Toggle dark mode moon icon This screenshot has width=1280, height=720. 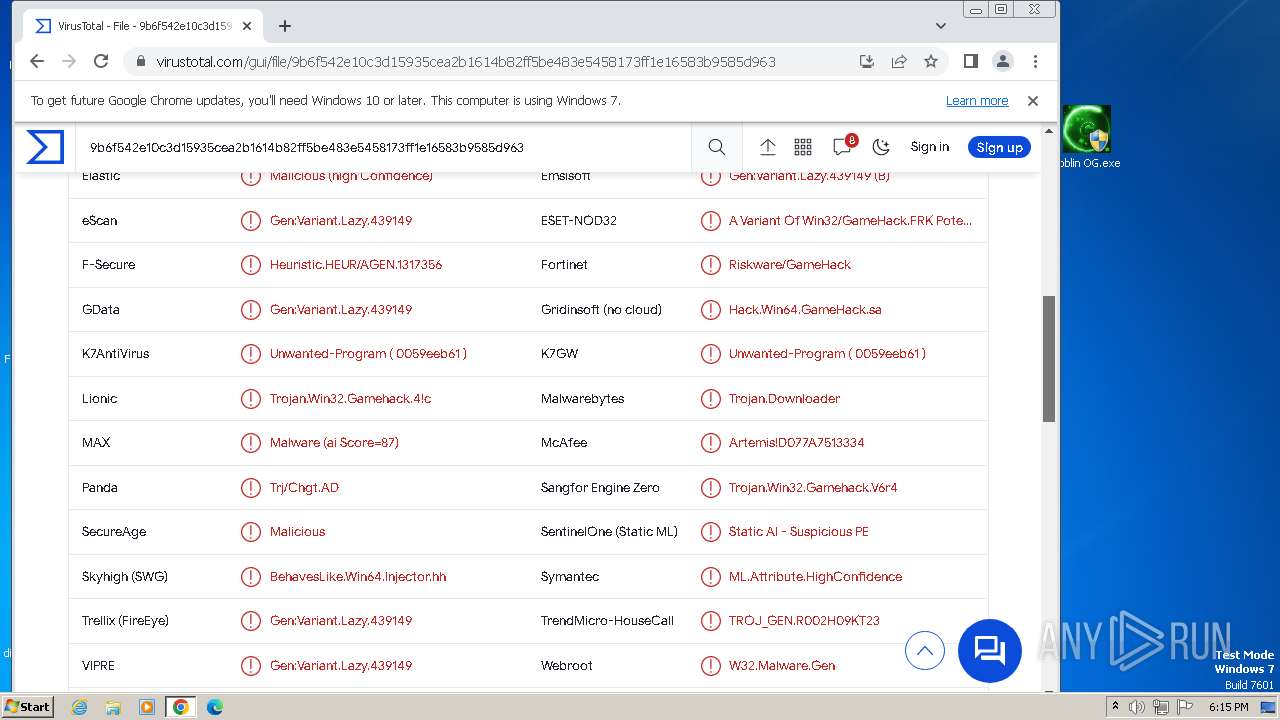(x=880, y=147)
